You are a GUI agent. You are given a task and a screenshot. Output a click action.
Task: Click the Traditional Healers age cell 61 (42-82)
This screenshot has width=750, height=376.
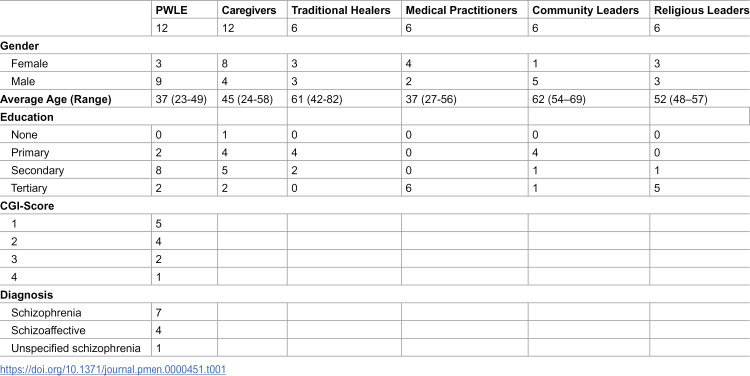[x=317, y=100]
